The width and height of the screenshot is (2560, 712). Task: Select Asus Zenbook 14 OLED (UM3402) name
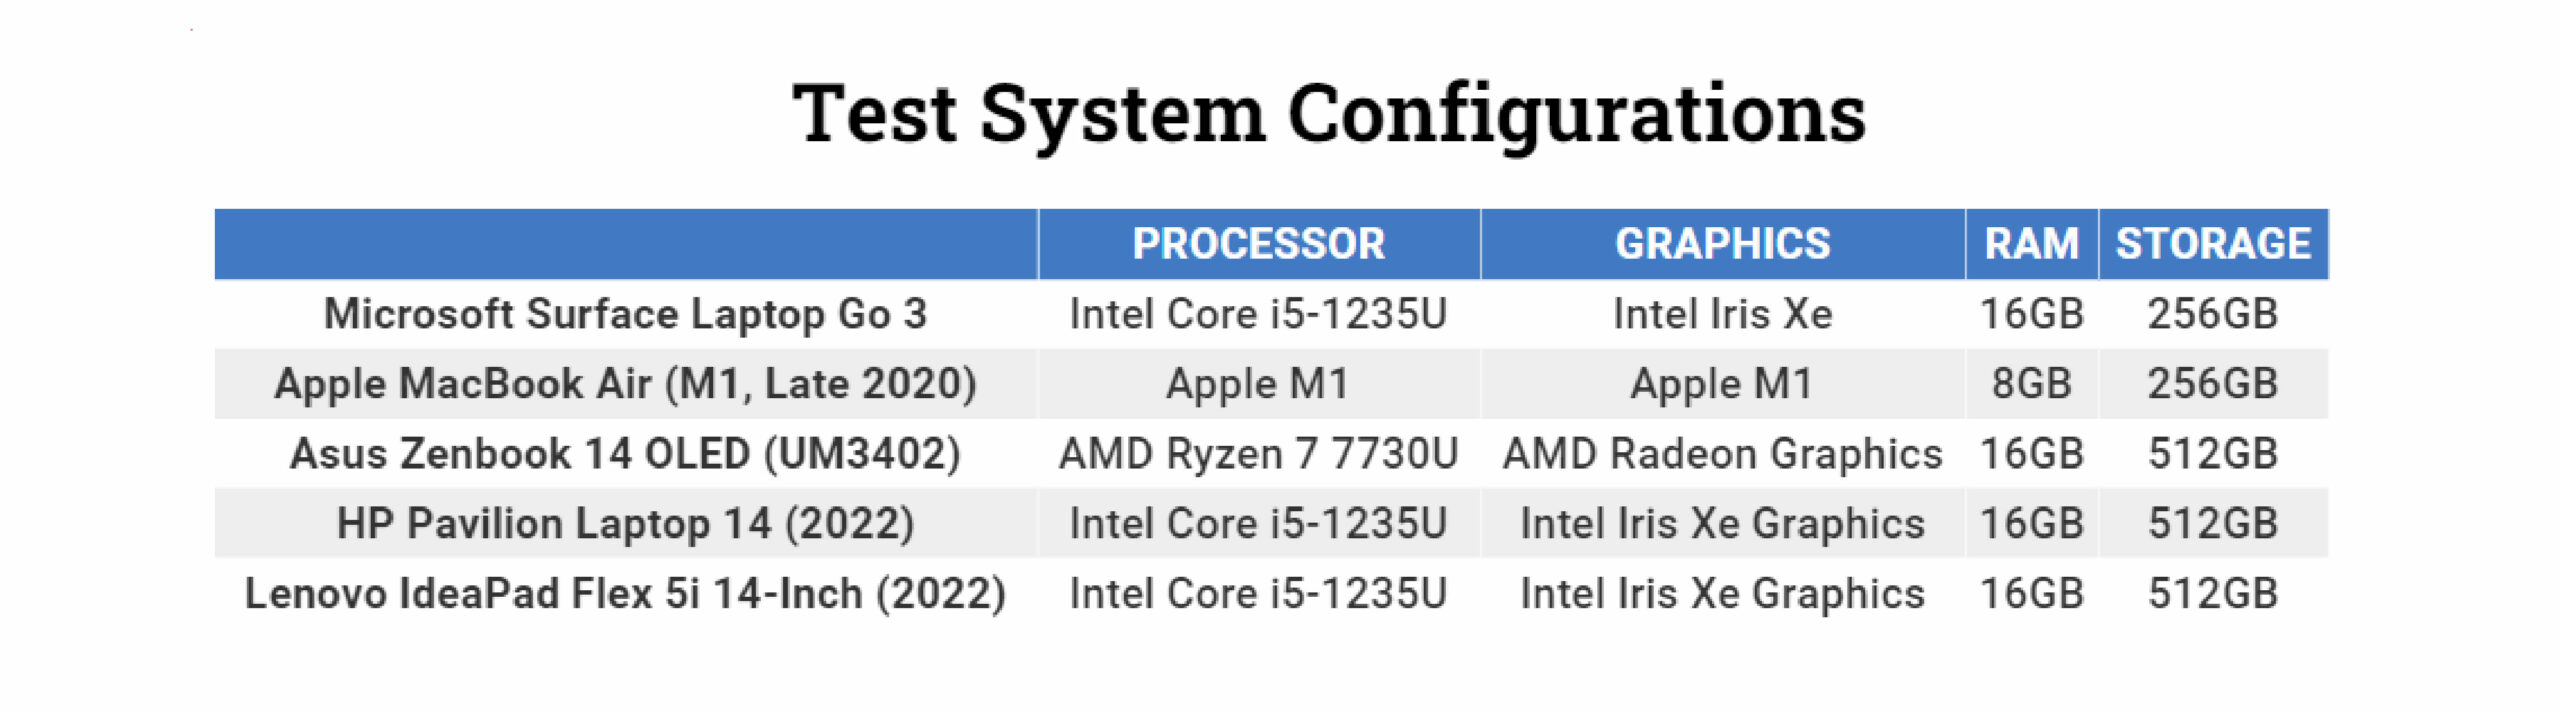pyautogui.click(x=626, y=454)
